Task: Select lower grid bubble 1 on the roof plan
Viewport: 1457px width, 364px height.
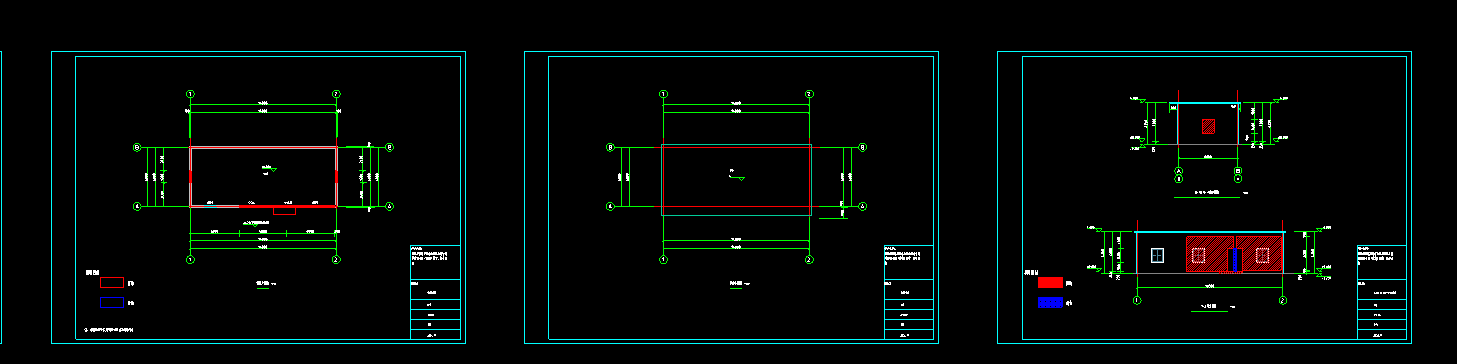Action: [663, 259]
